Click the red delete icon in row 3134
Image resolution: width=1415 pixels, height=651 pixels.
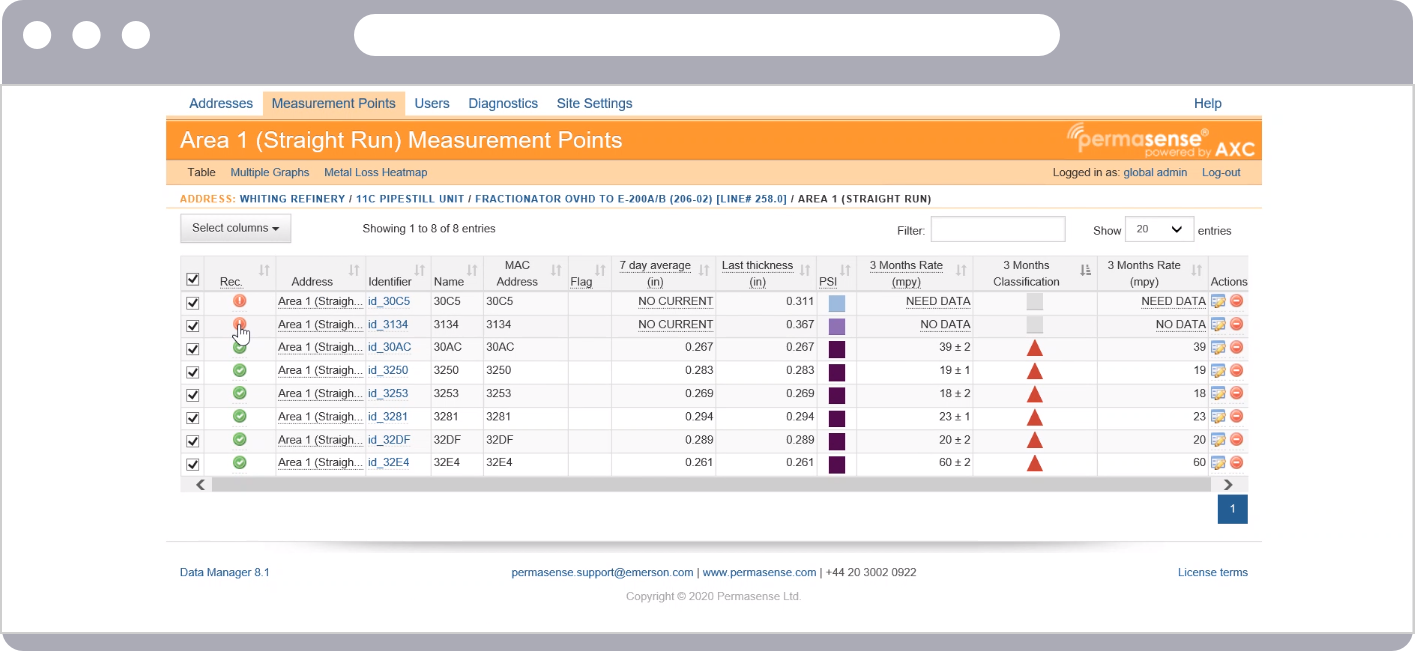1236,324
